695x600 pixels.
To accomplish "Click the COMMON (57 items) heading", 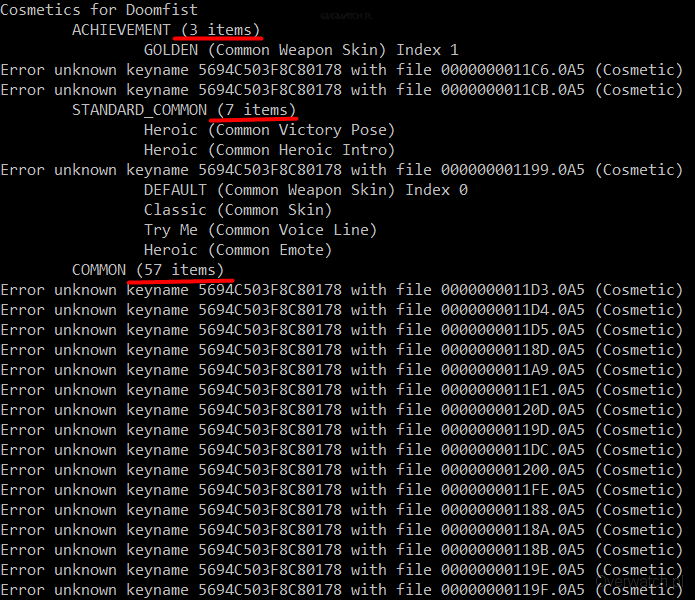I will (x=147, y=270).
